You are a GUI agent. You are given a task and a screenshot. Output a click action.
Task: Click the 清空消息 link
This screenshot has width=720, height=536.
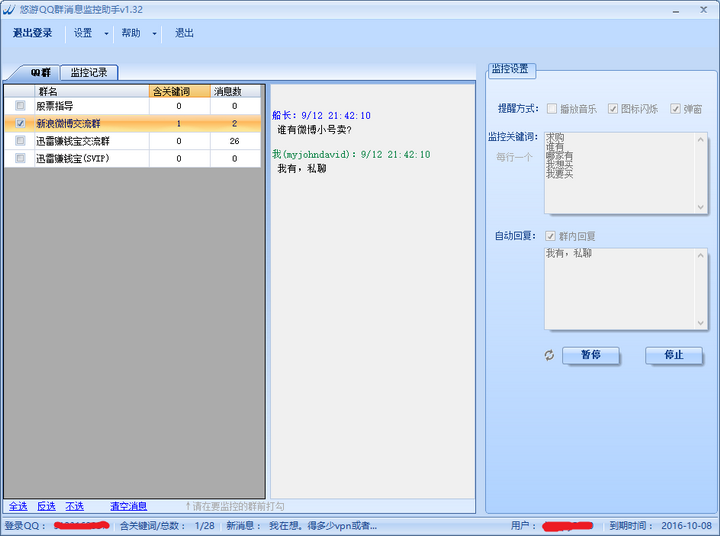click(129, 506)
